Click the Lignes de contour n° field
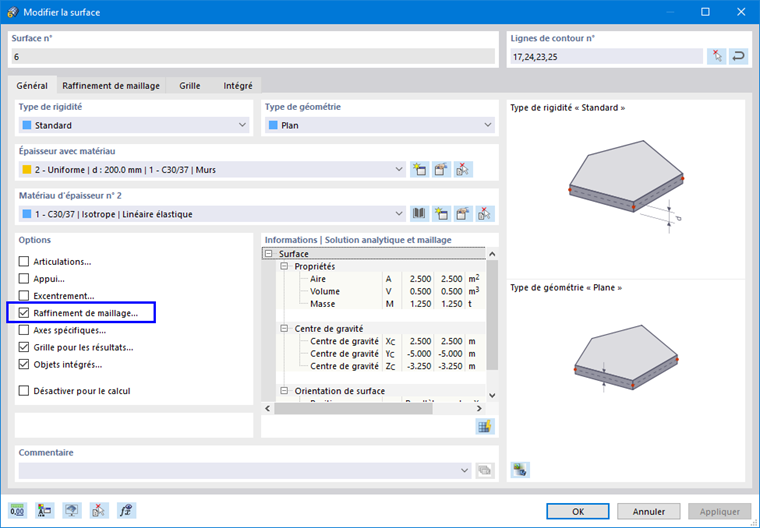 606,57
